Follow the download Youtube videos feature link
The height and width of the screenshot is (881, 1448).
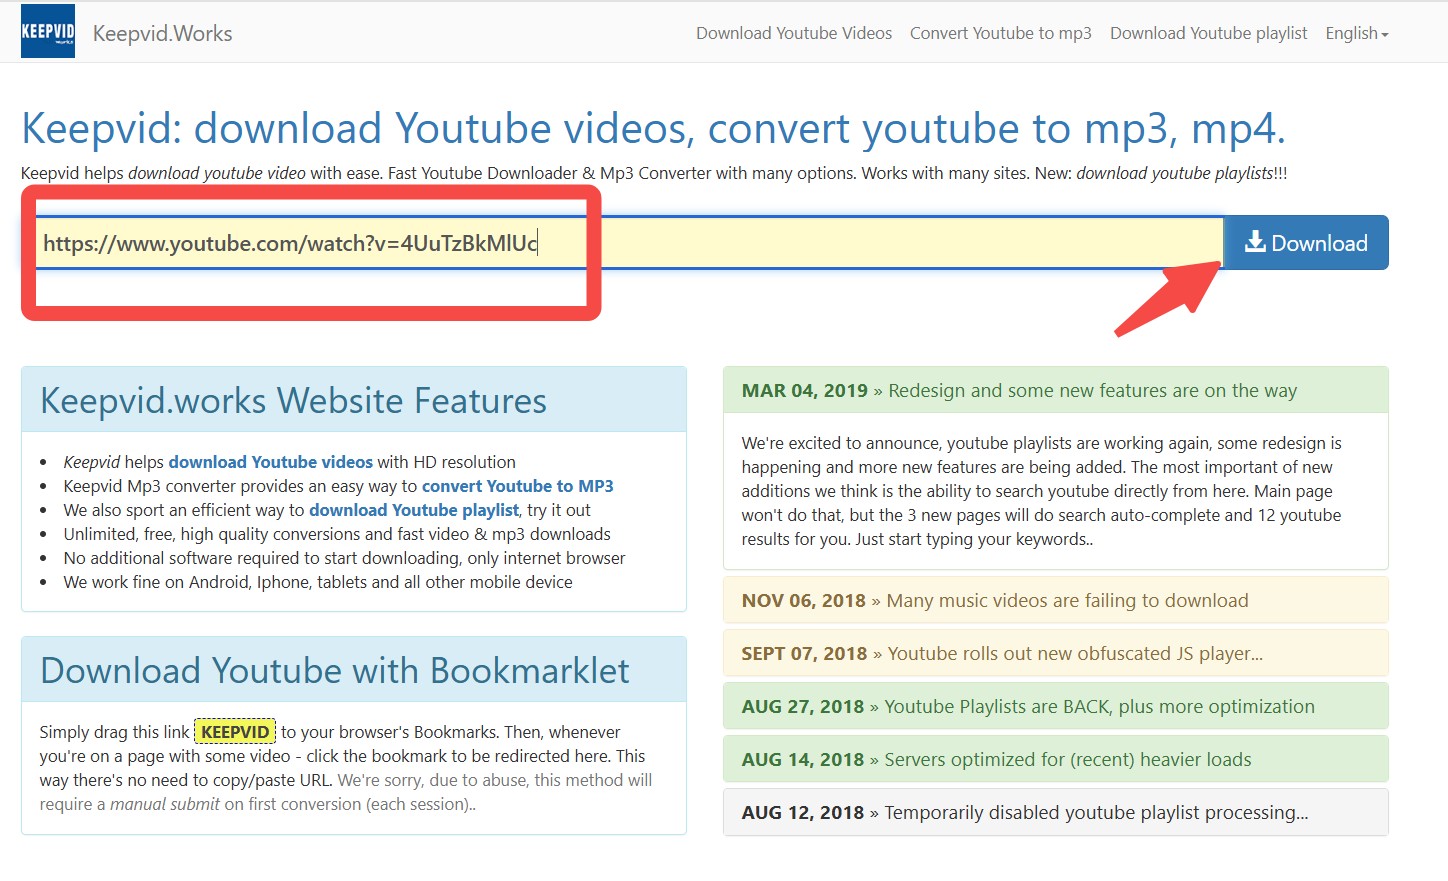[271, 462]
